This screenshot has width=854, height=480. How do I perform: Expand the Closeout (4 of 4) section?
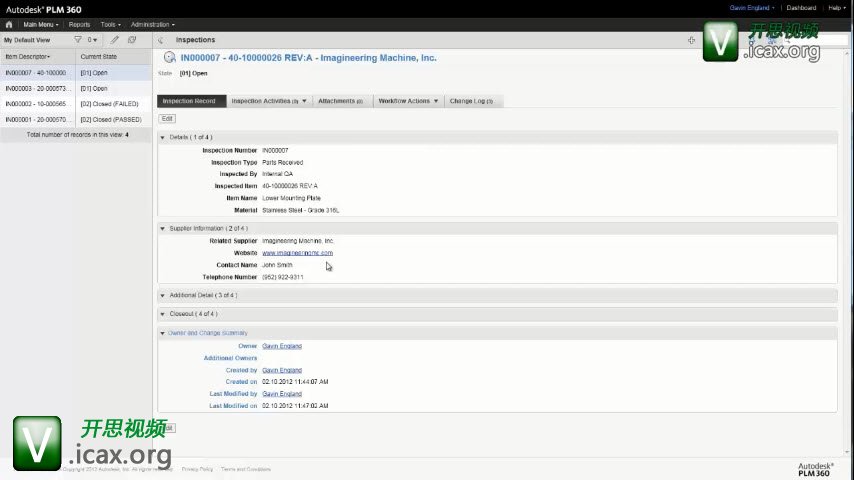click(x=162, y=314)
